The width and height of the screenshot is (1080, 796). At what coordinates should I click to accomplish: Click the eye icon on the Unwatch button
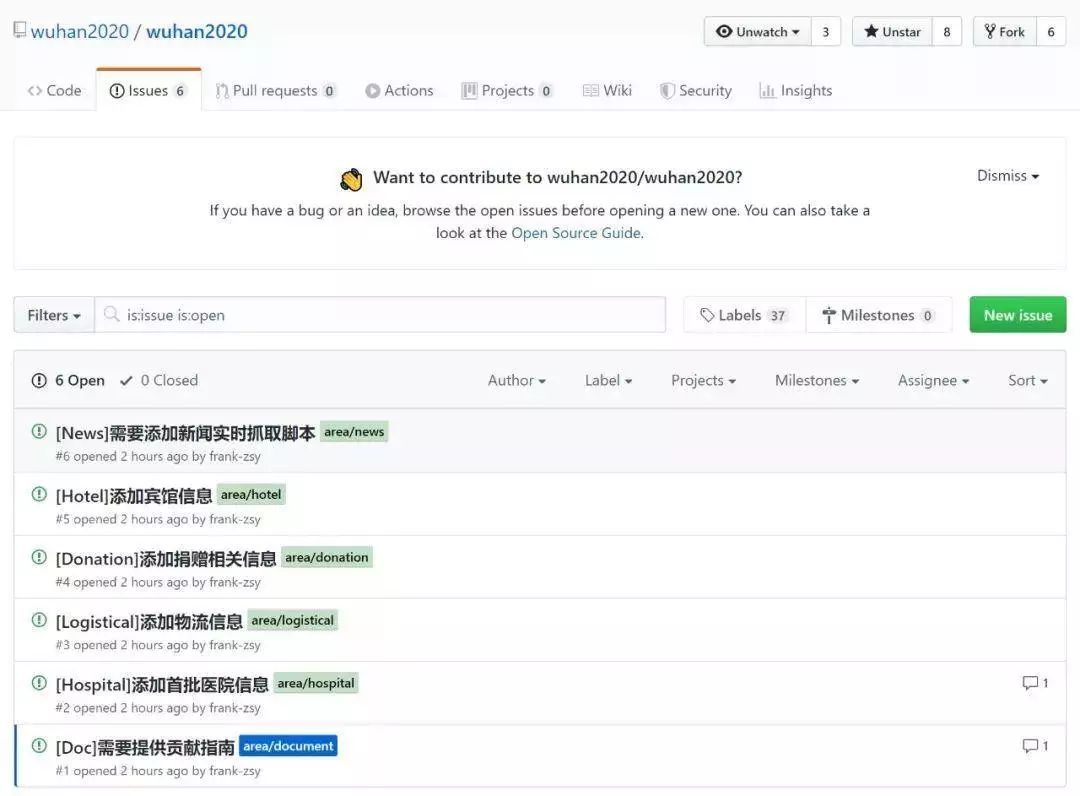(724, 31)
